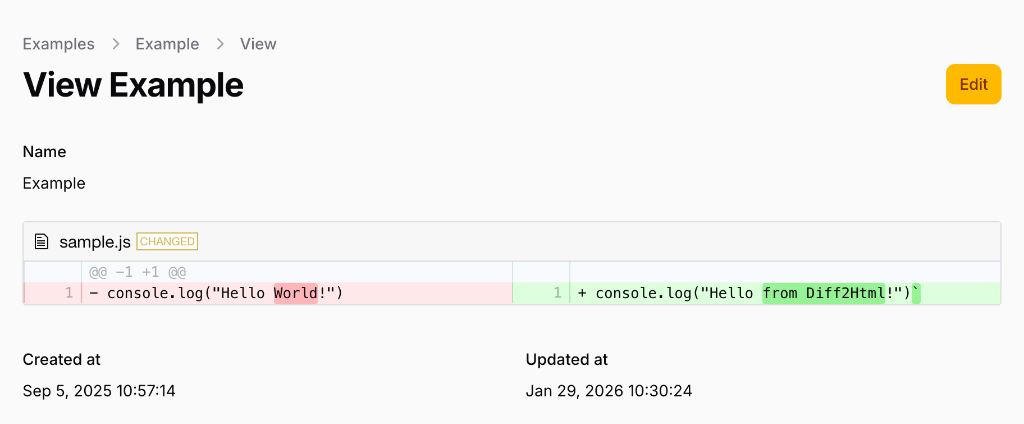This screenshot has width=1024, height=424.
Task: Select the sample.js file name
Action: 95,241
